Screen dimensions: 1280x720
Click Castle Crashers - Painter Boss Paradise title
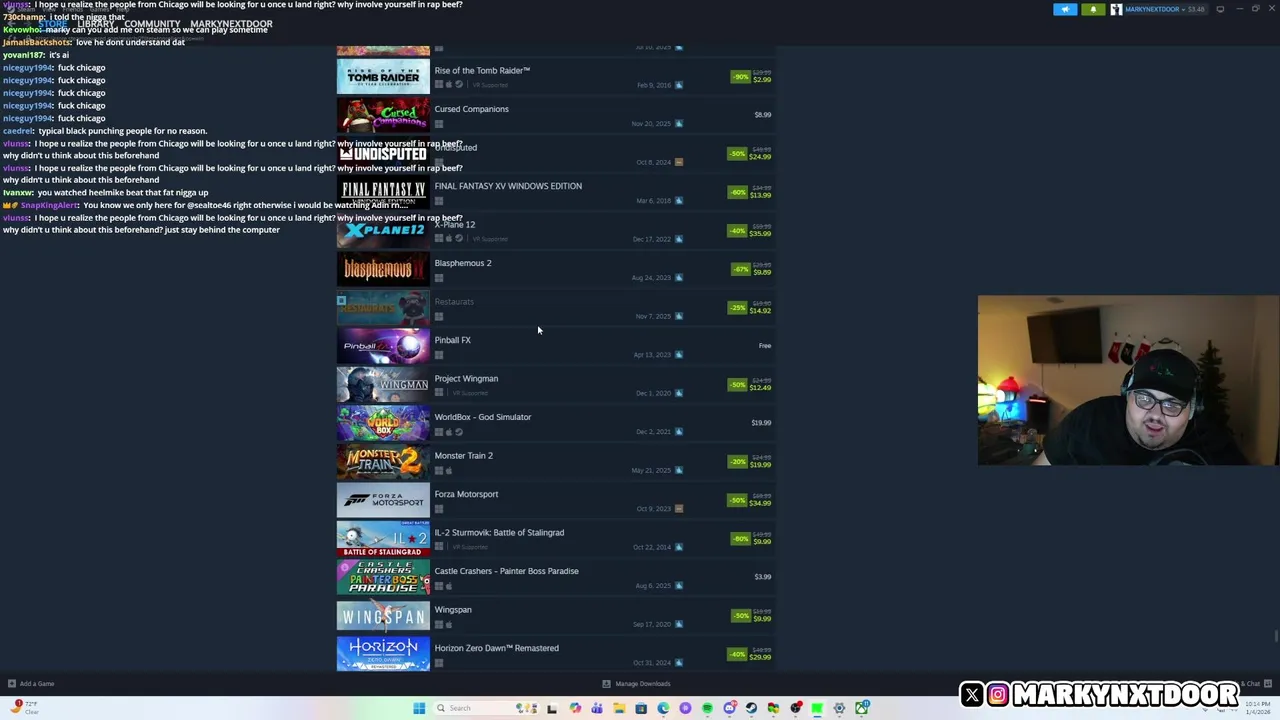[x=506, y=571]
